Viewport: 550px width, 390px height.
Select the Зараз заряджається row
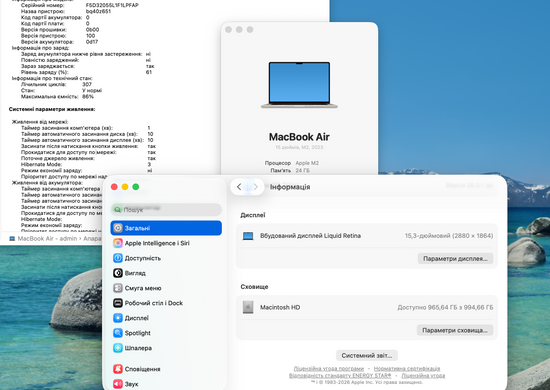point(88,66)
